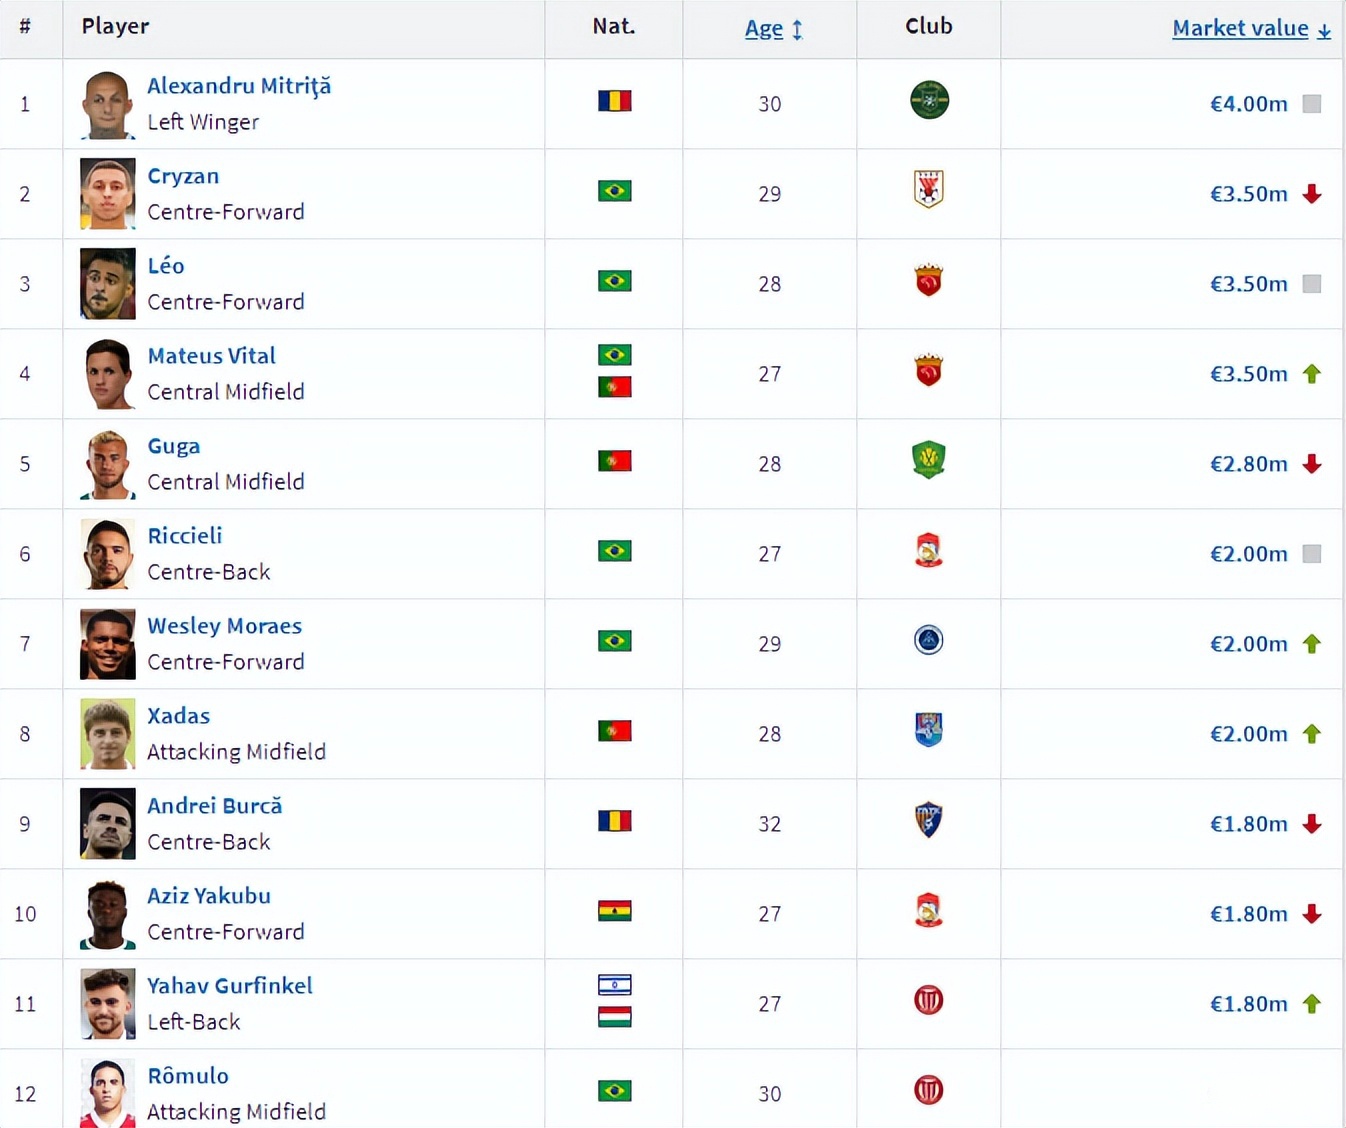Open Léo's player profile link

166,266
